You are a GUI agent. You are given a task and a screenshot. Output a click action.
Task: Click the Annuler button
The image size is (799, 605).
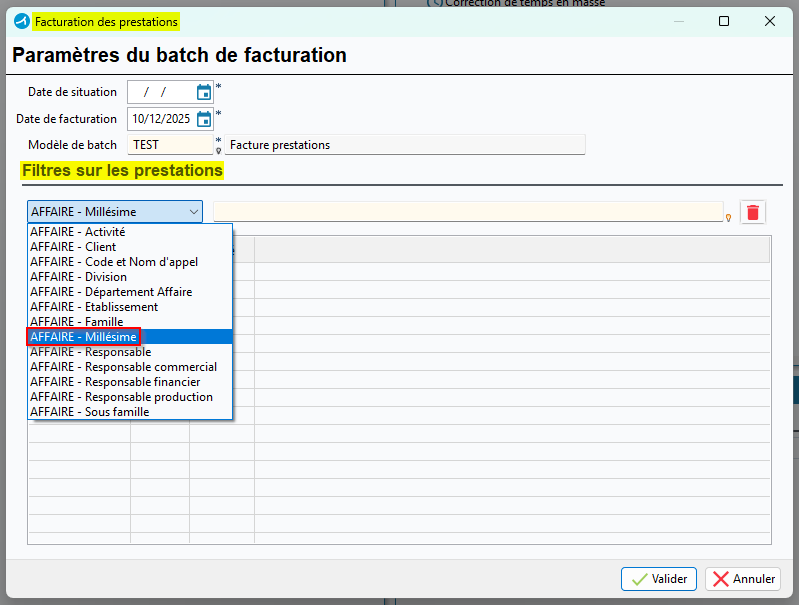[742, 579]
